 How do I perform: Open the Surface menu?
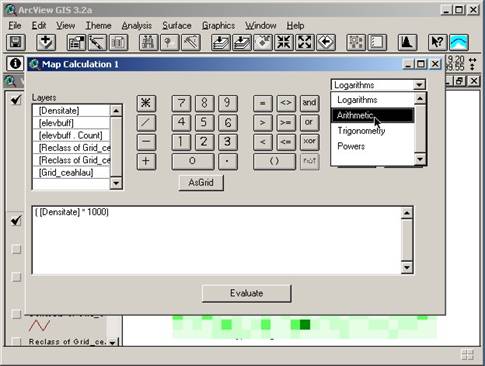coord(177,26)
